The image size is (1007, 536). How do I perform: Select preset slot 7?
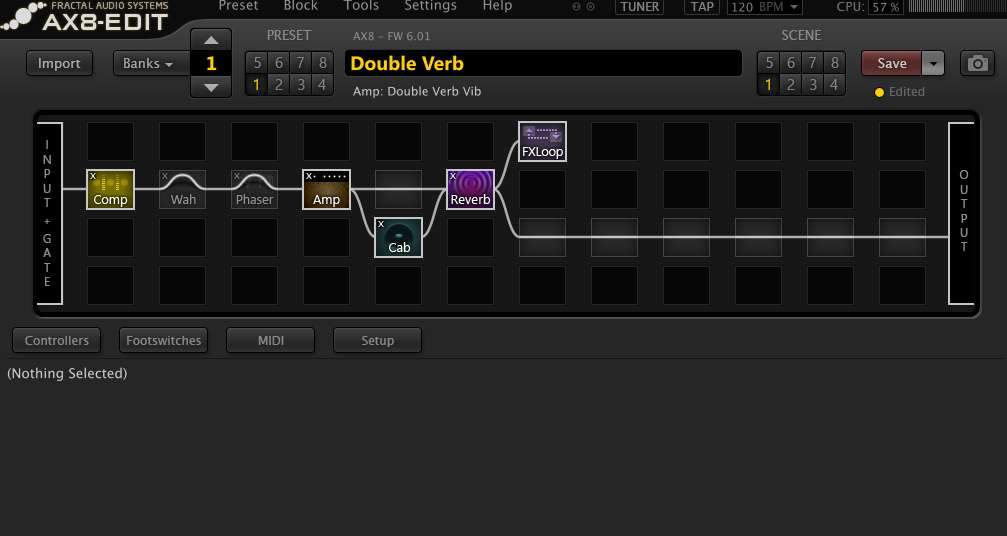pos(301,63)
